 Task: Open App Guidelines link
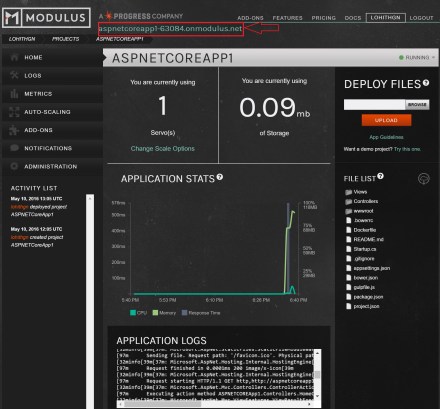point(386,137)
